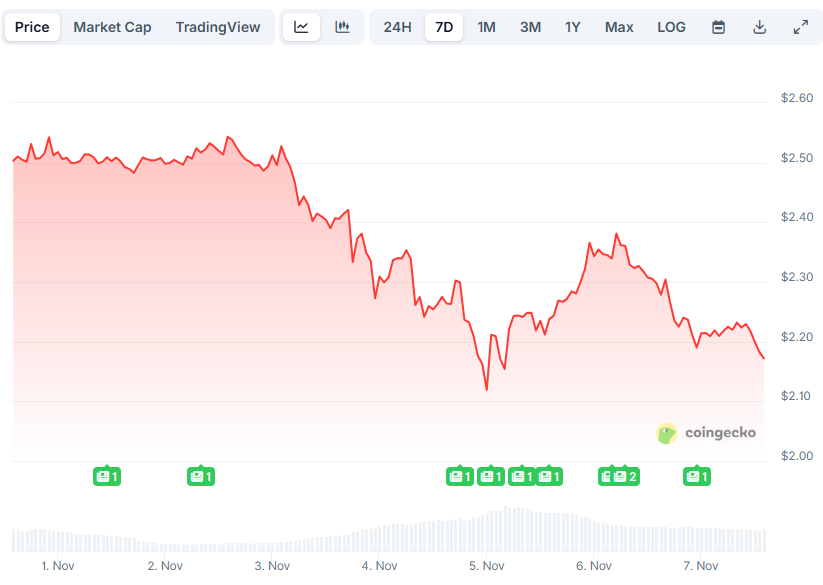Open the TradingView tab
This screenshot has height=585, width=823.
(218, 27)
